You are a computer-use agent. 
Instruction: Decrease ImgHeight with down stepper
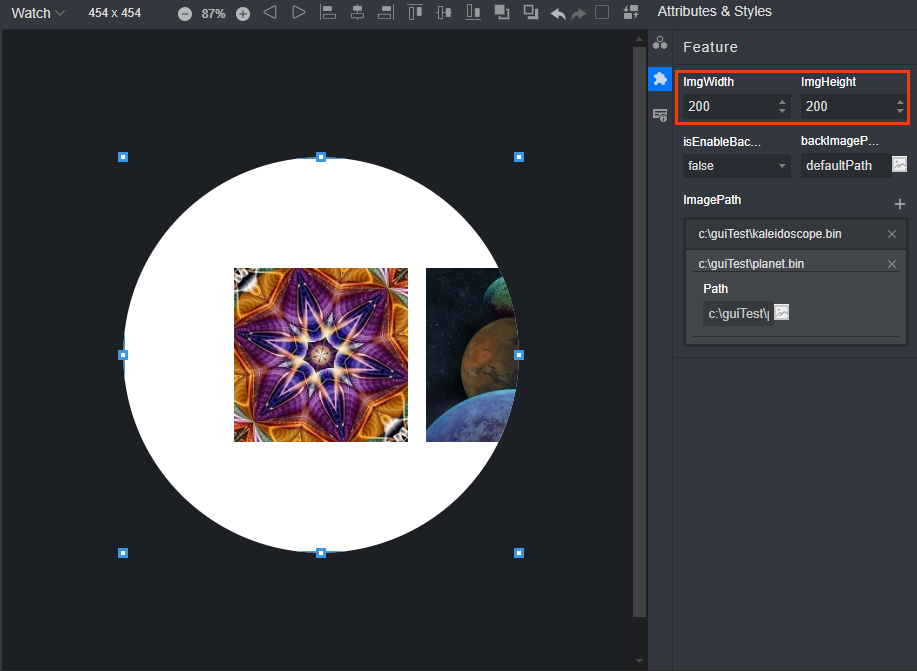tap(900, 111)
